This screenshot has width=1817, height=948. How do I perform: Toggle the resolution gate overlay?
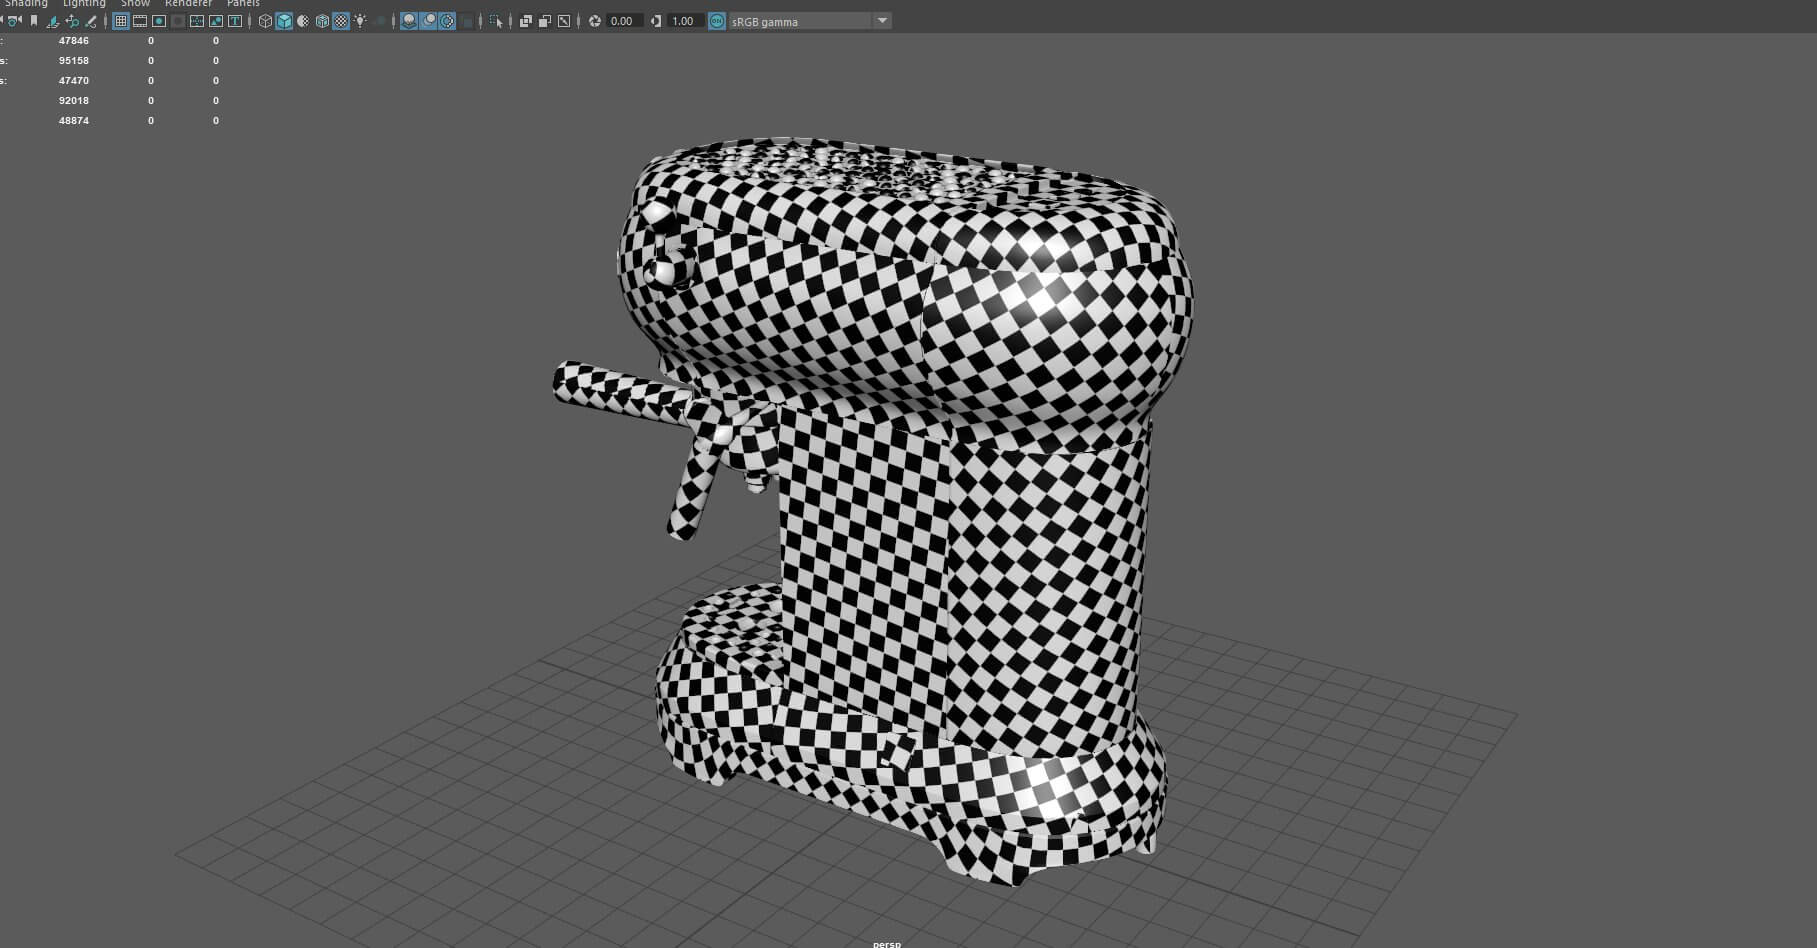coord(159,21)
